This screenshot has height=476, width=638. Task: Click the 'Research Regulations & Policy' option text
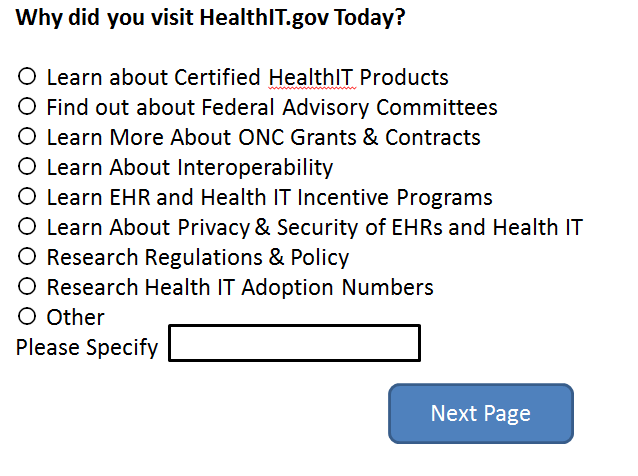tap(198, 257)
